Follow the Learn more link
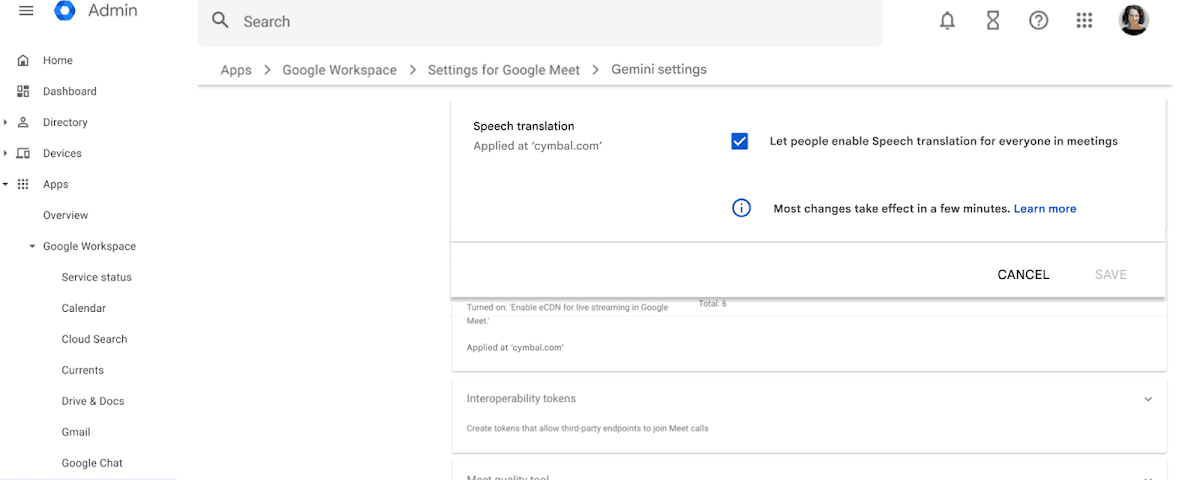The image size is (1200, 480). [1045, 208]
